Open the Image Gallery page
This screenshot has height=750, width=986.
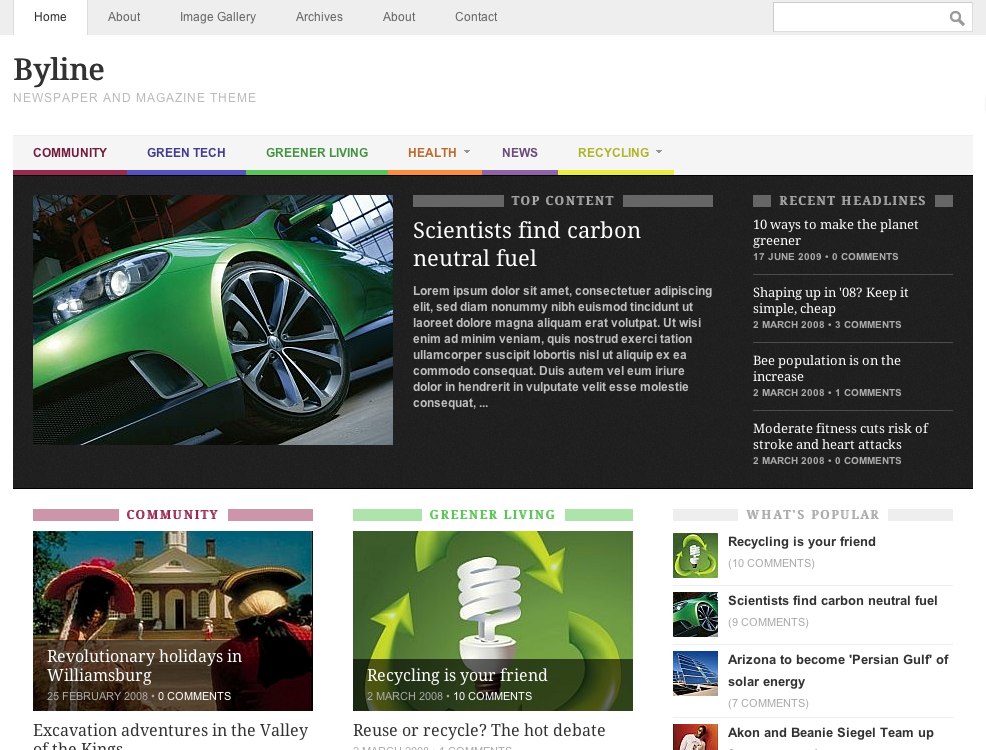pos(218,17)
